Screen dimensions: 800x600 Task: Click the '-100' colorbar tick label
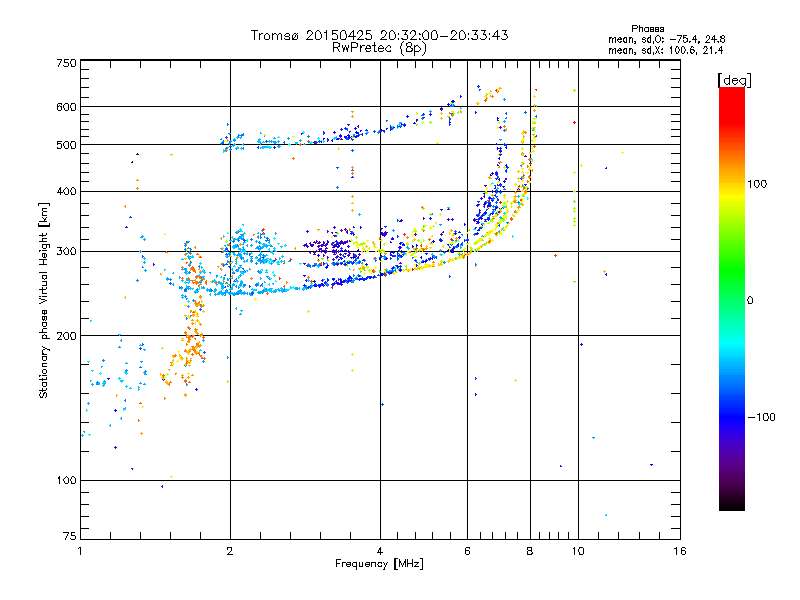coord(761,417)
